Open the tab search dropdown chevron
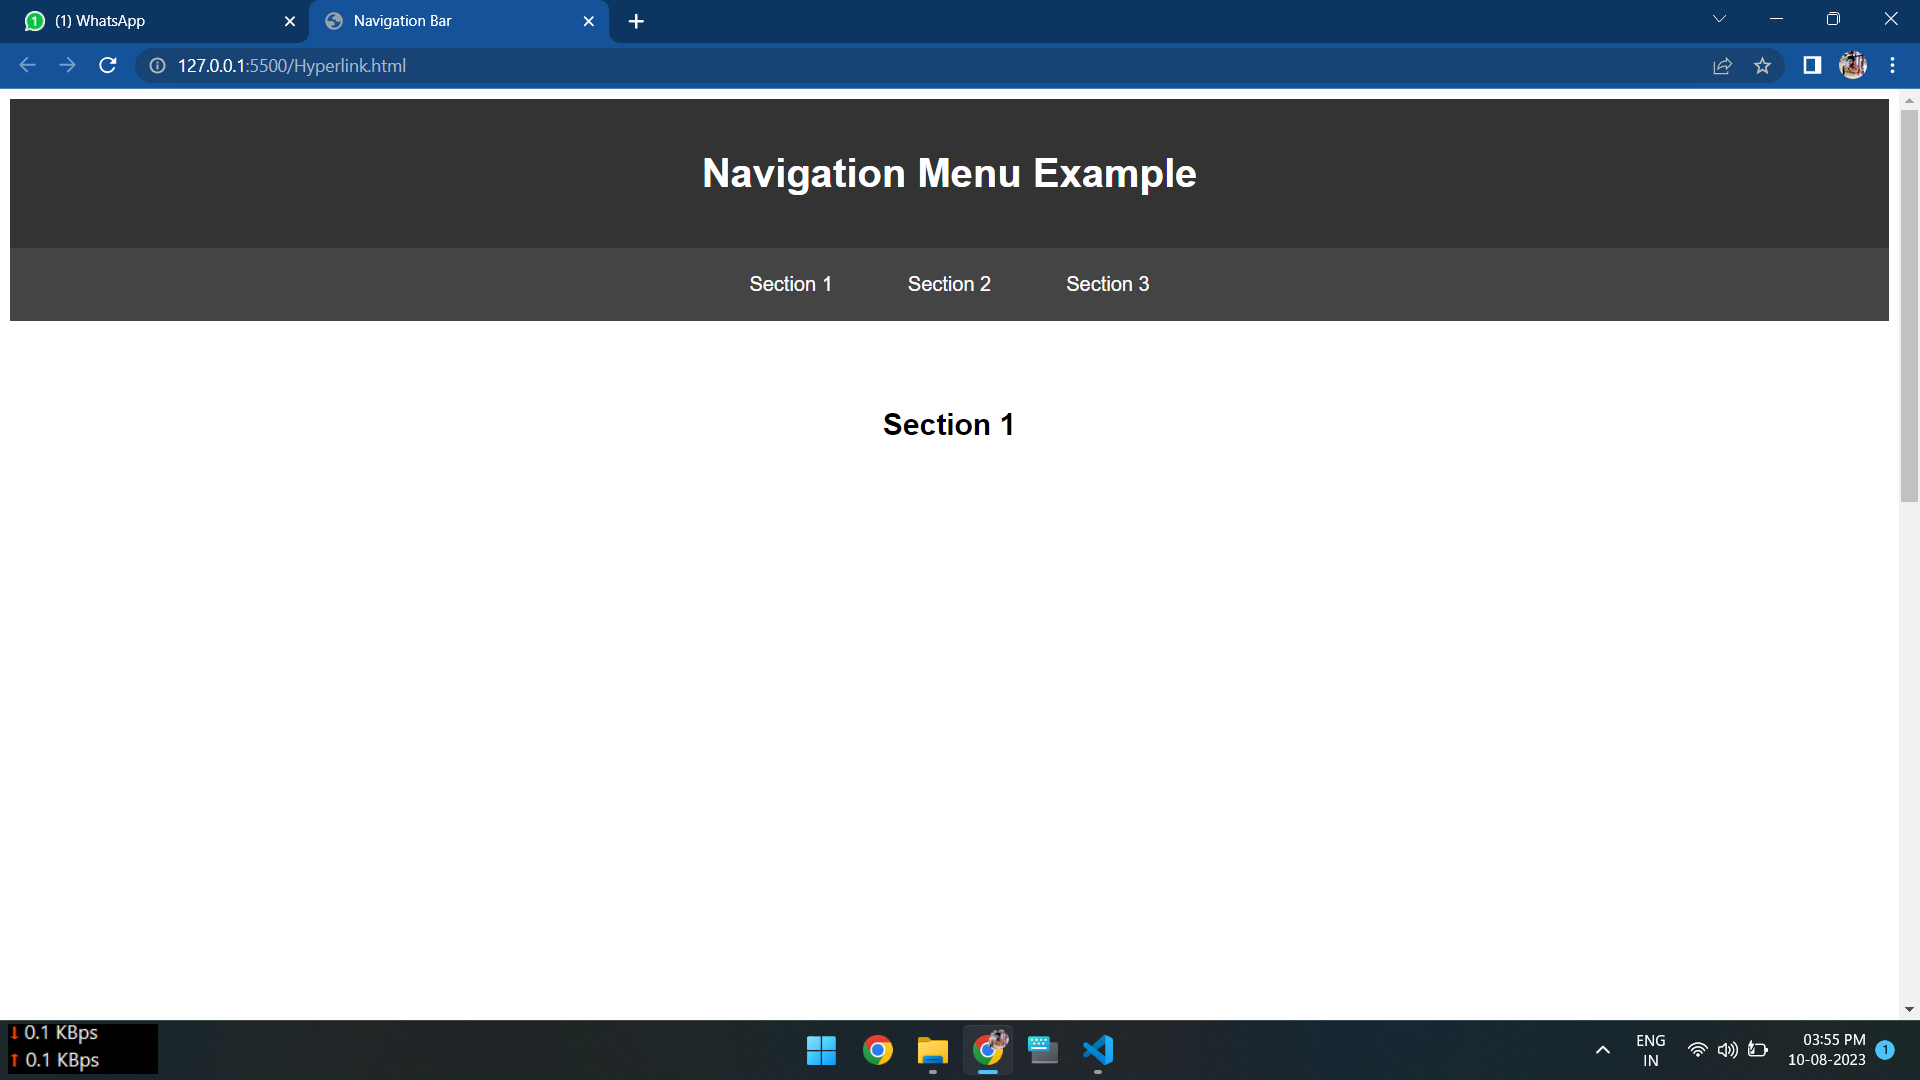The image size is (1920, 1080). (x=1718, y=18)
